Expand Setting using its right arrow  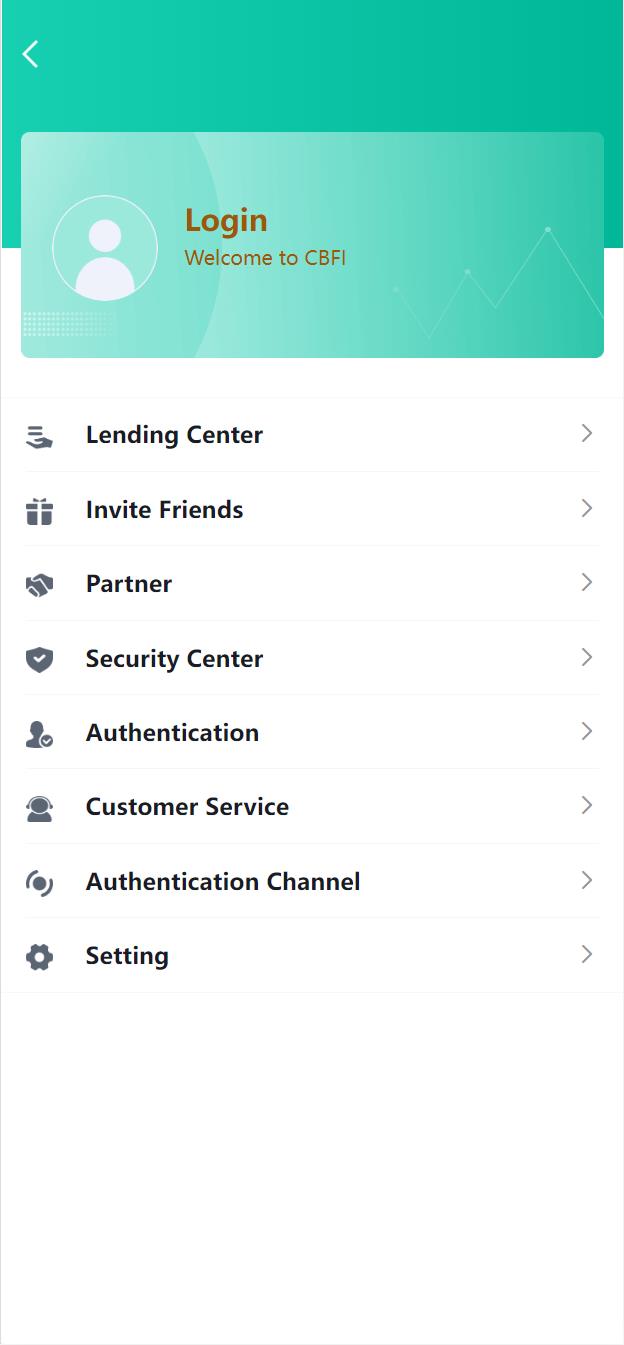(x=587, y=955)
